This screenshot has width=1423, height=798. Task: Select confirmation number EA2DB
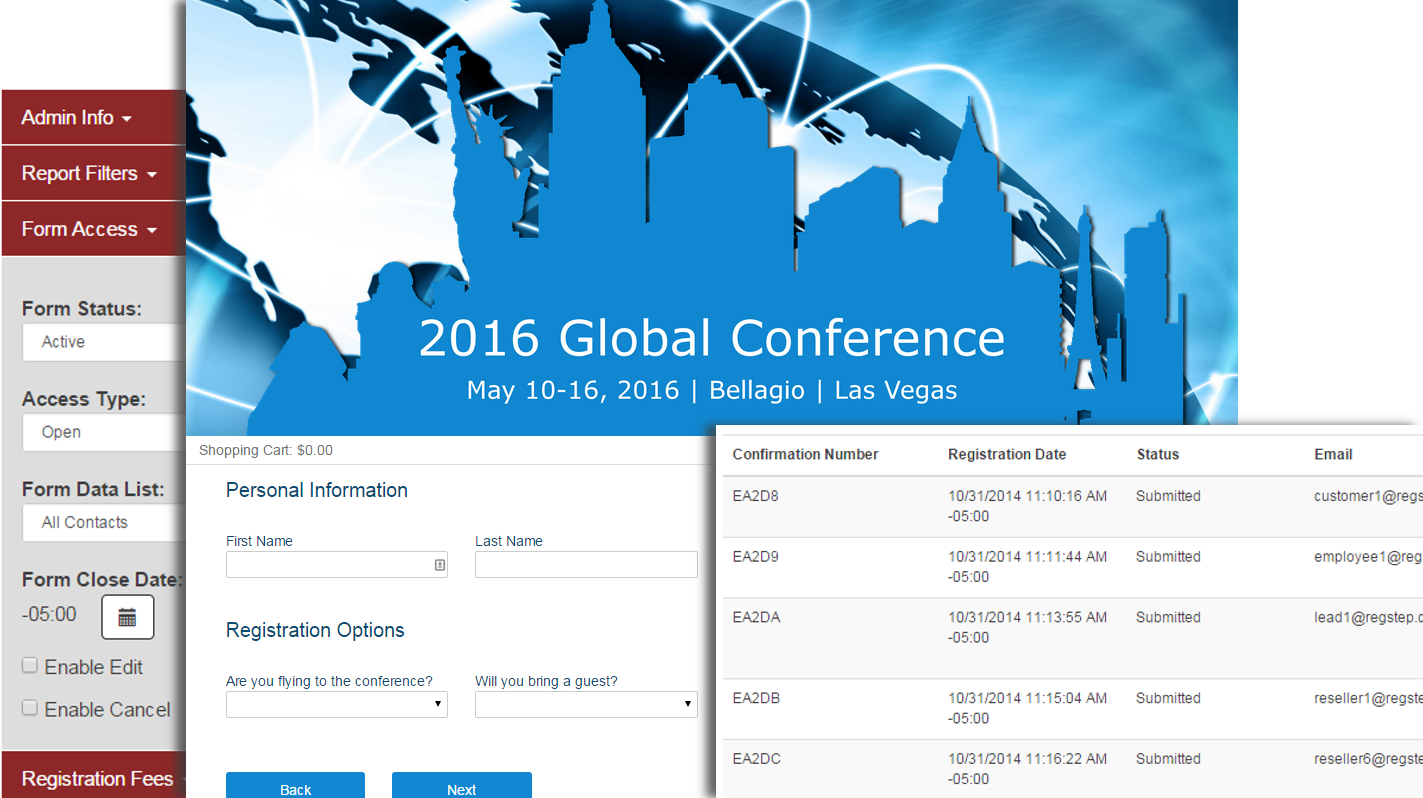pyautogui.click(x=756, y=698)
